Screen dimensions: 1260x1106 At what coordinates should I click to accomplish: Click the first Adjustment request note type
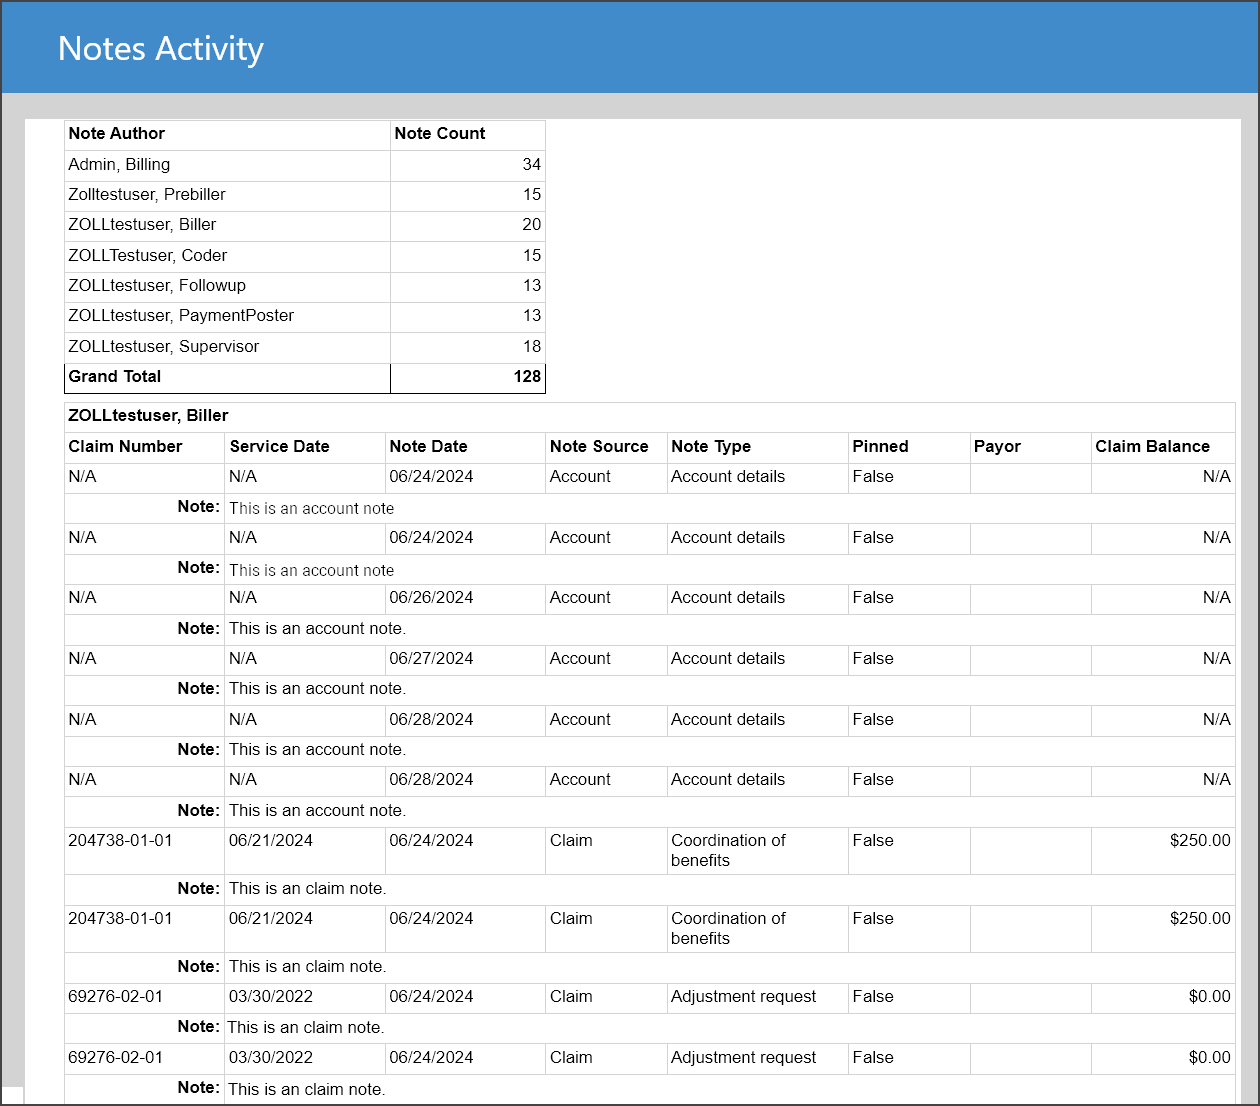(x=743, y=997)
